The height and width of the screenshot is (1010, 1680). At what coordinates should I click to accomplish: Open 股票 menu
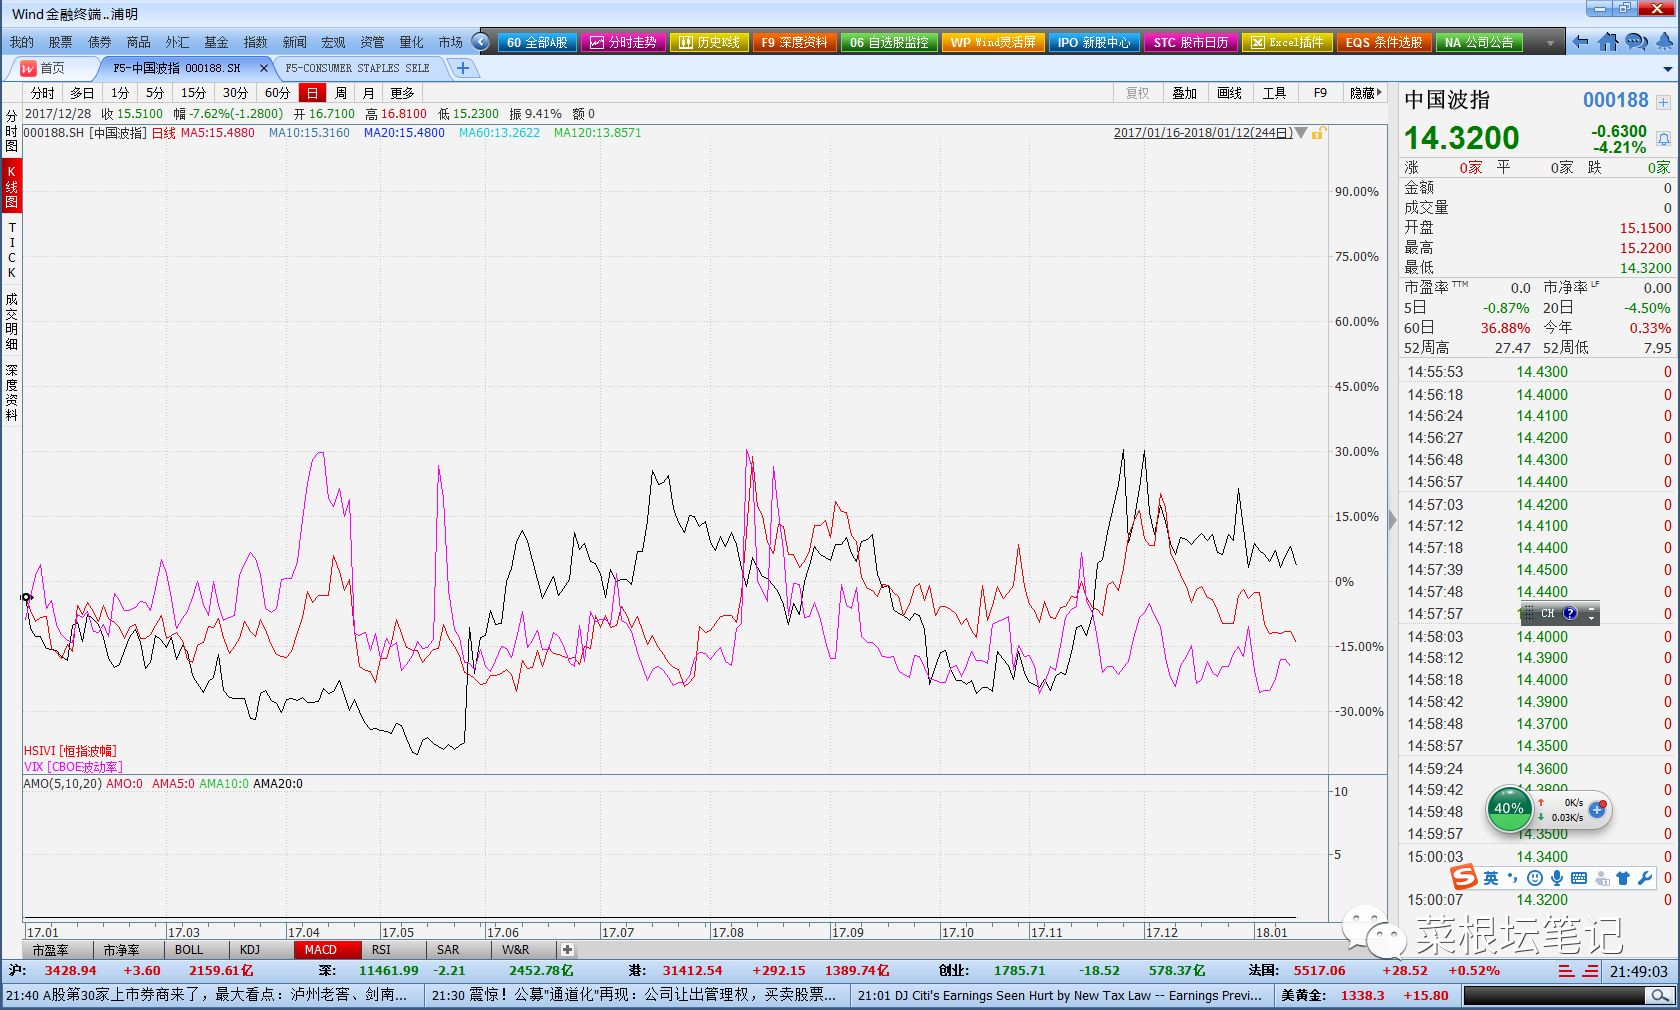(60, 42)
